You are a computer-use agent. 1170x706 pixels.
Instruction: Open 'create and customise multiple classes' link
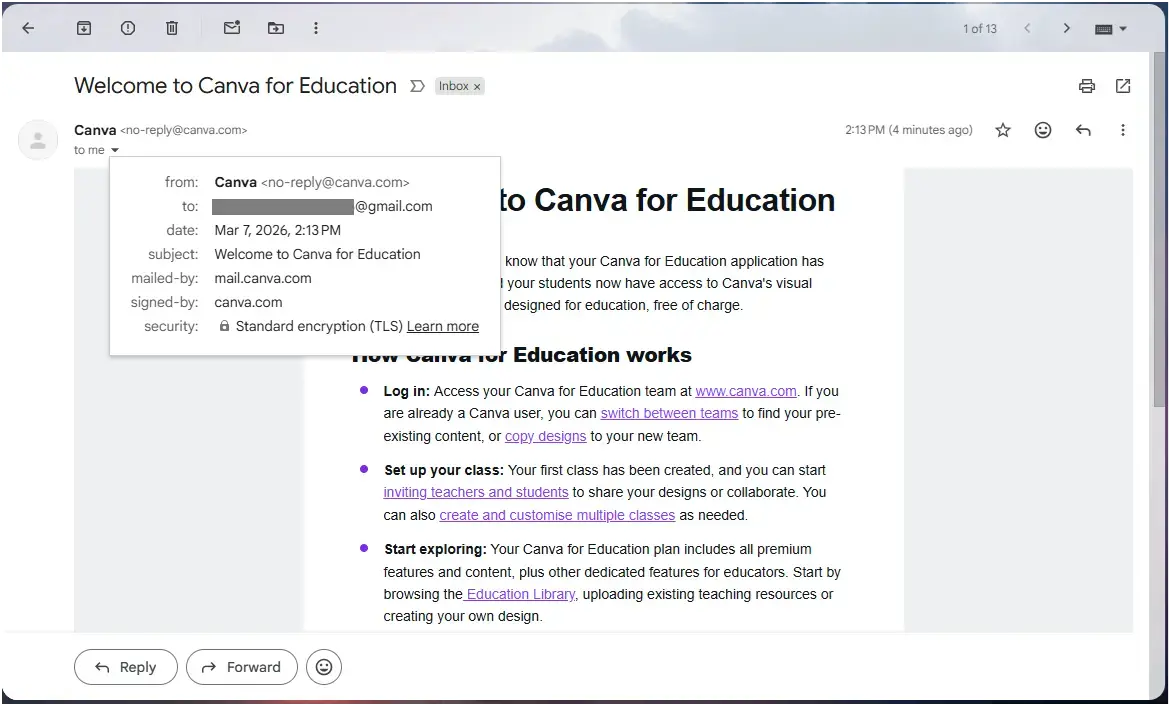click(557, 515)
